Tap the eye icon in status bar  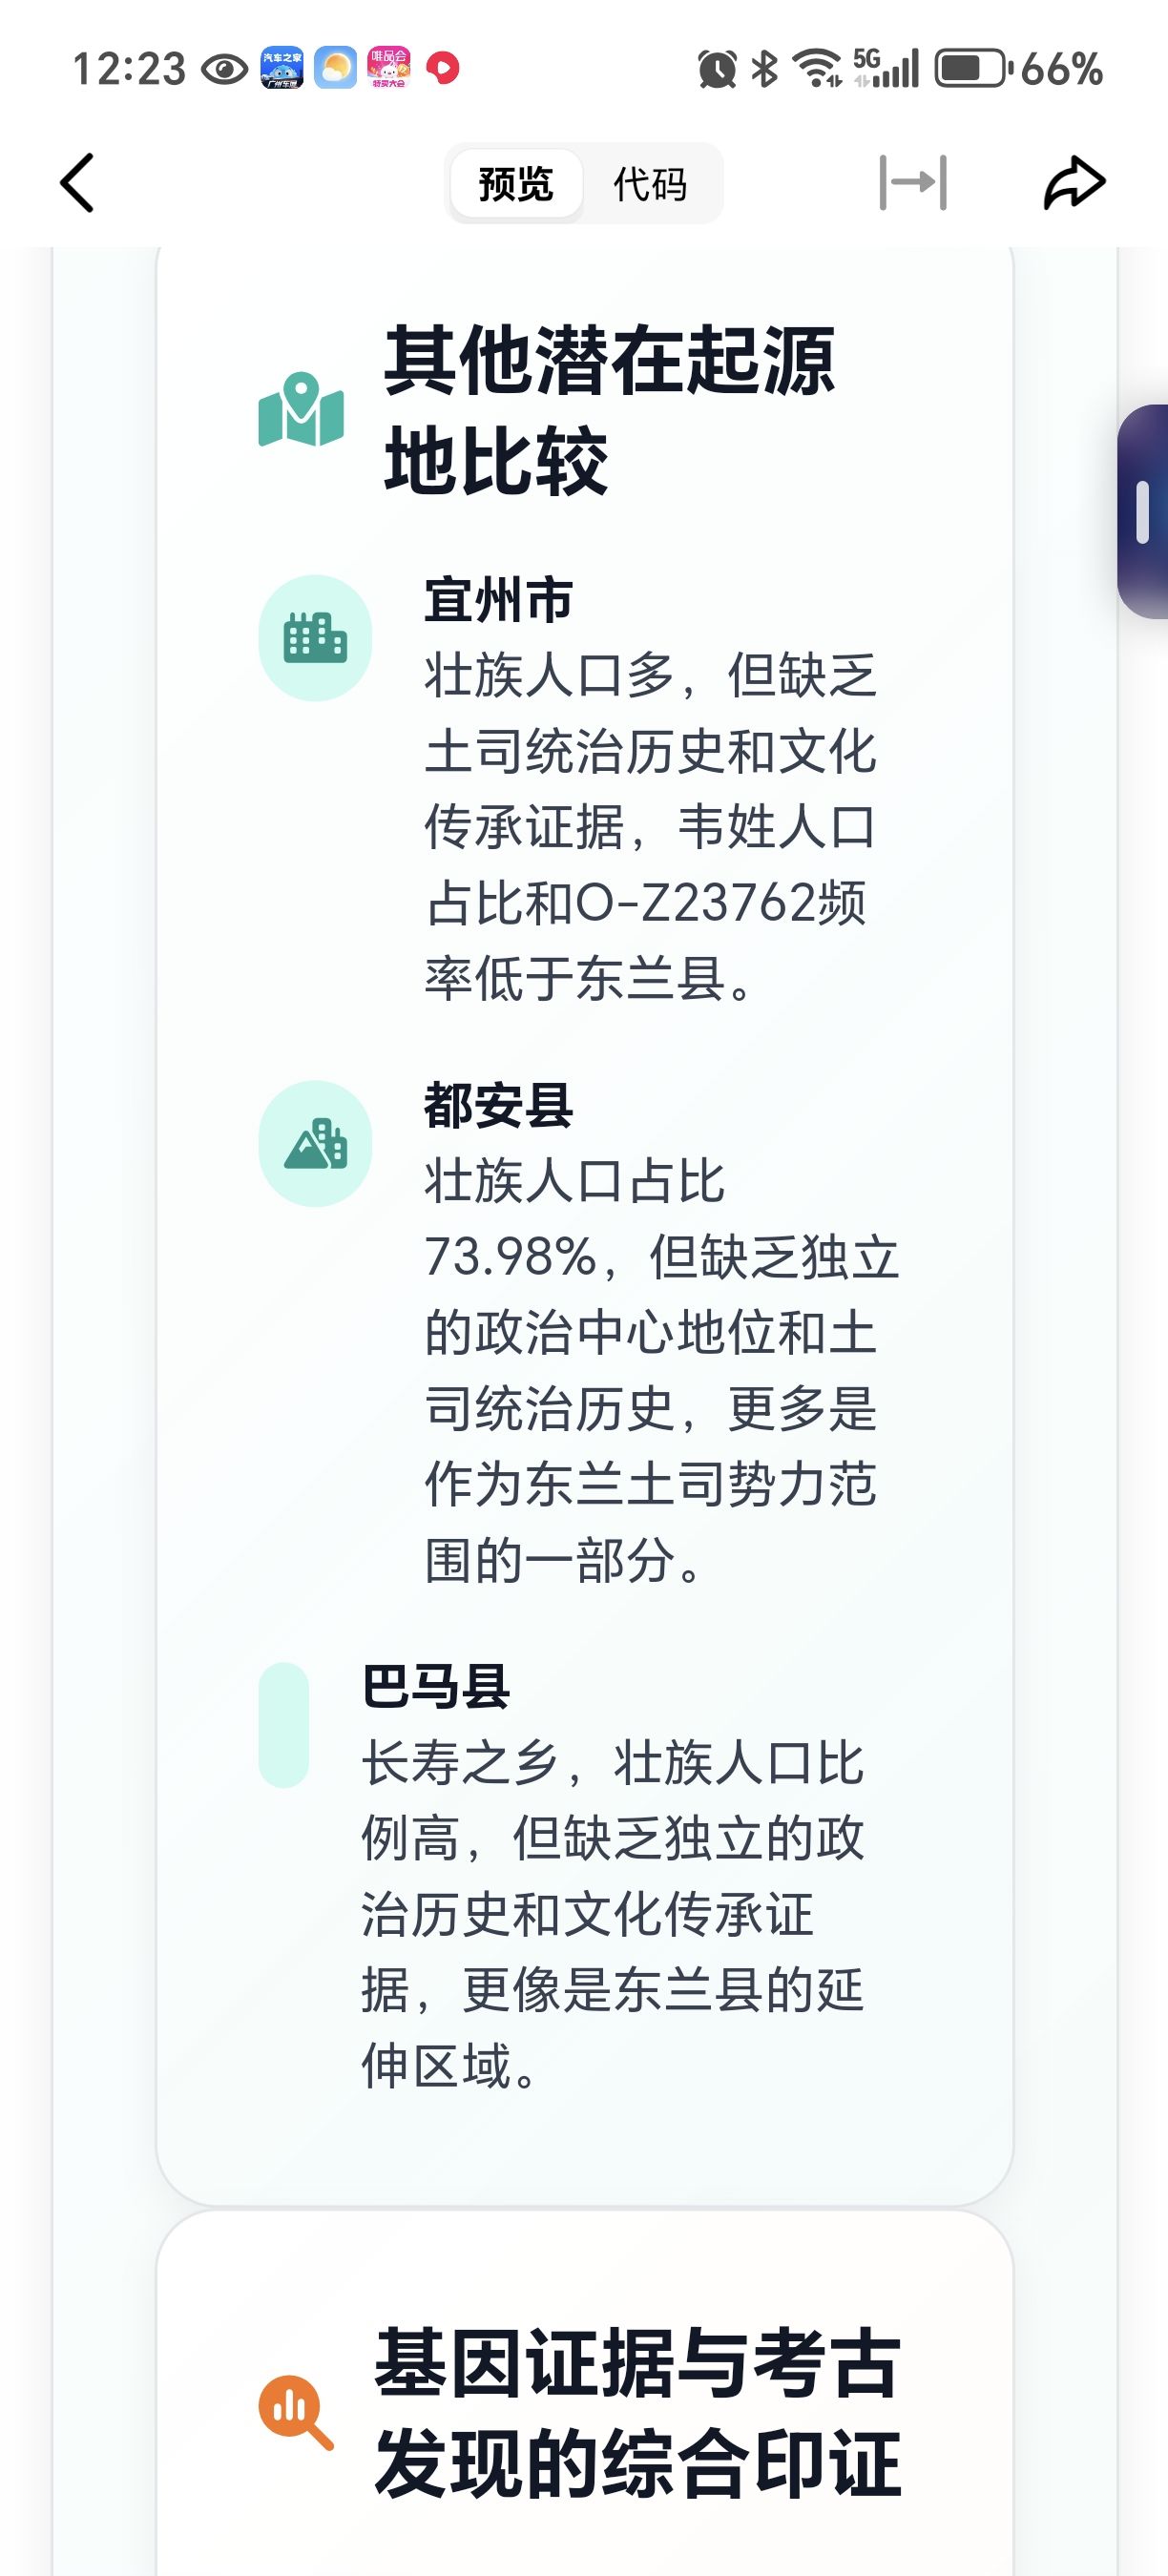tap(225, 69)
